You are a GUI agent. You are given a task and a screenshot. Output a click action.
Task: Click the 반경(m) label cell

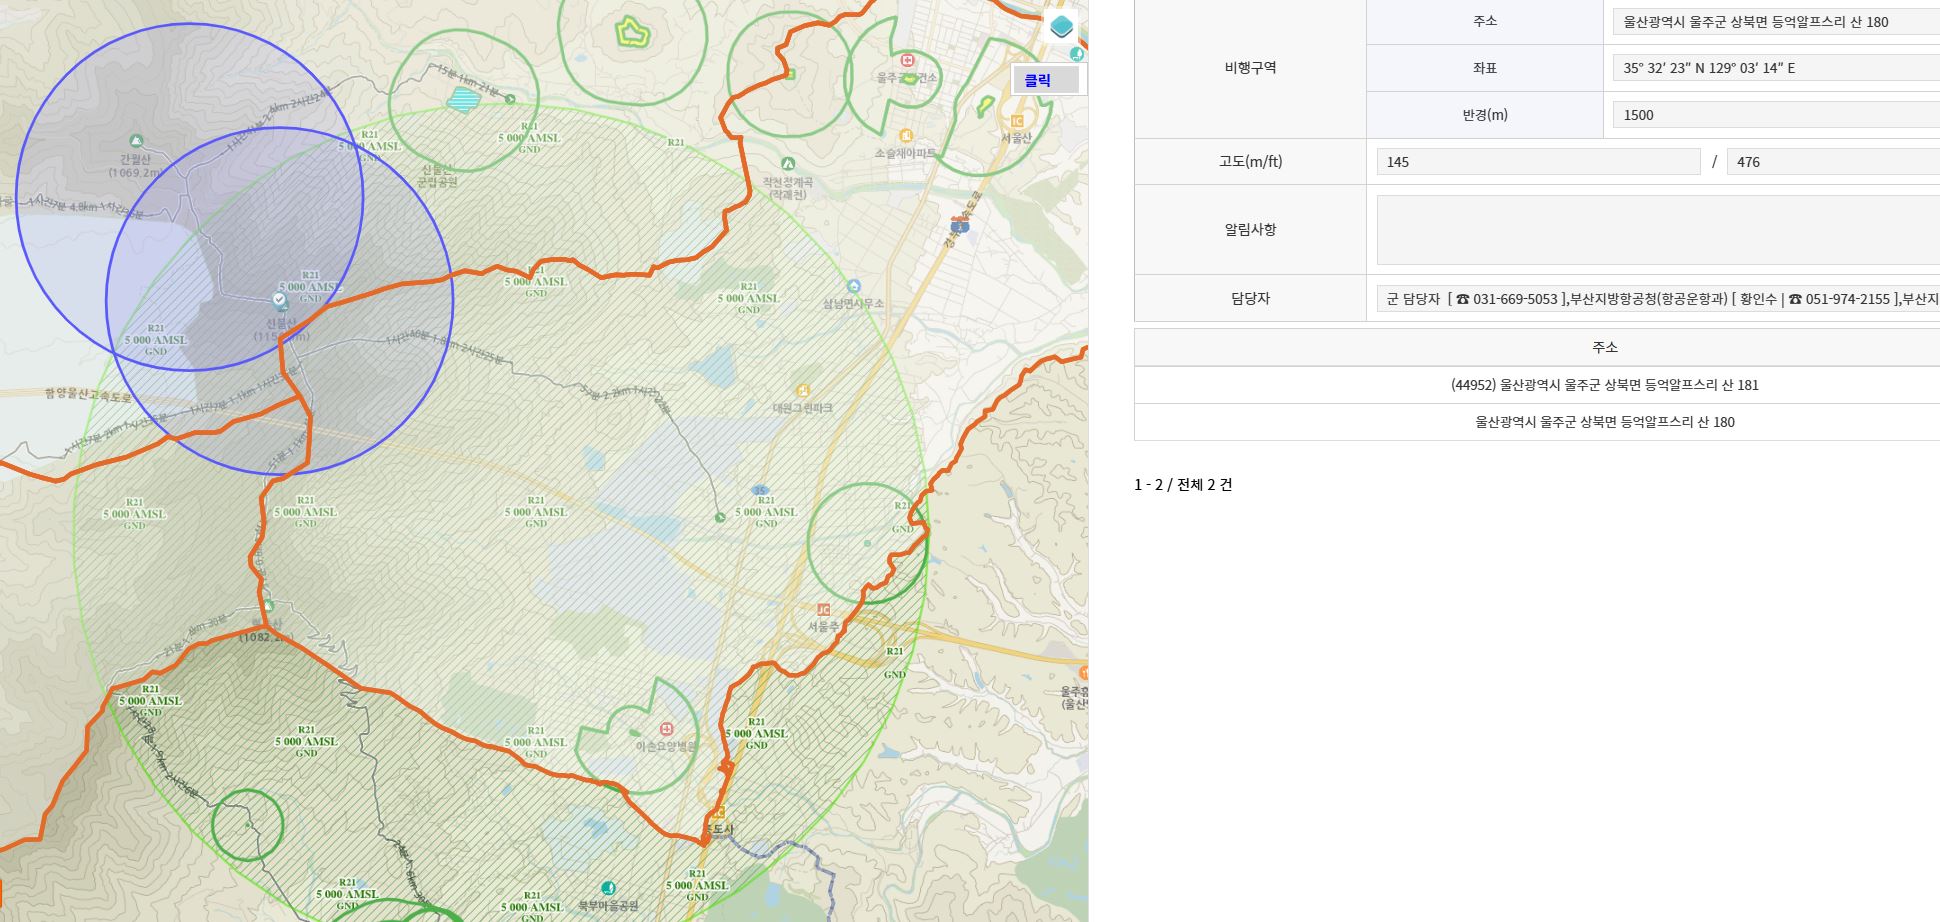coord(1485,115)
